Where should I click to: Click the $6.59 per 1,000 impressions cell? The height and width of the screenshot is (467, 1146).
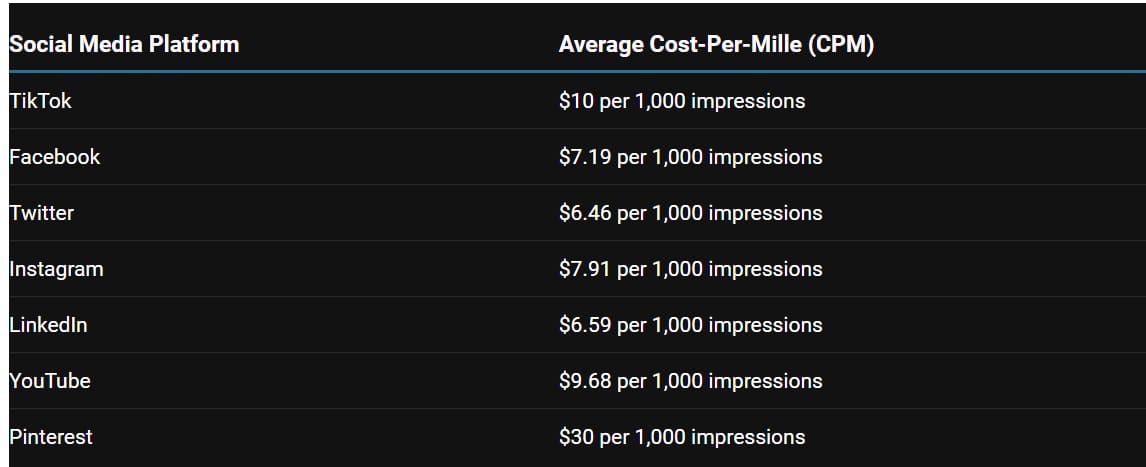click(x=691, y=325)
